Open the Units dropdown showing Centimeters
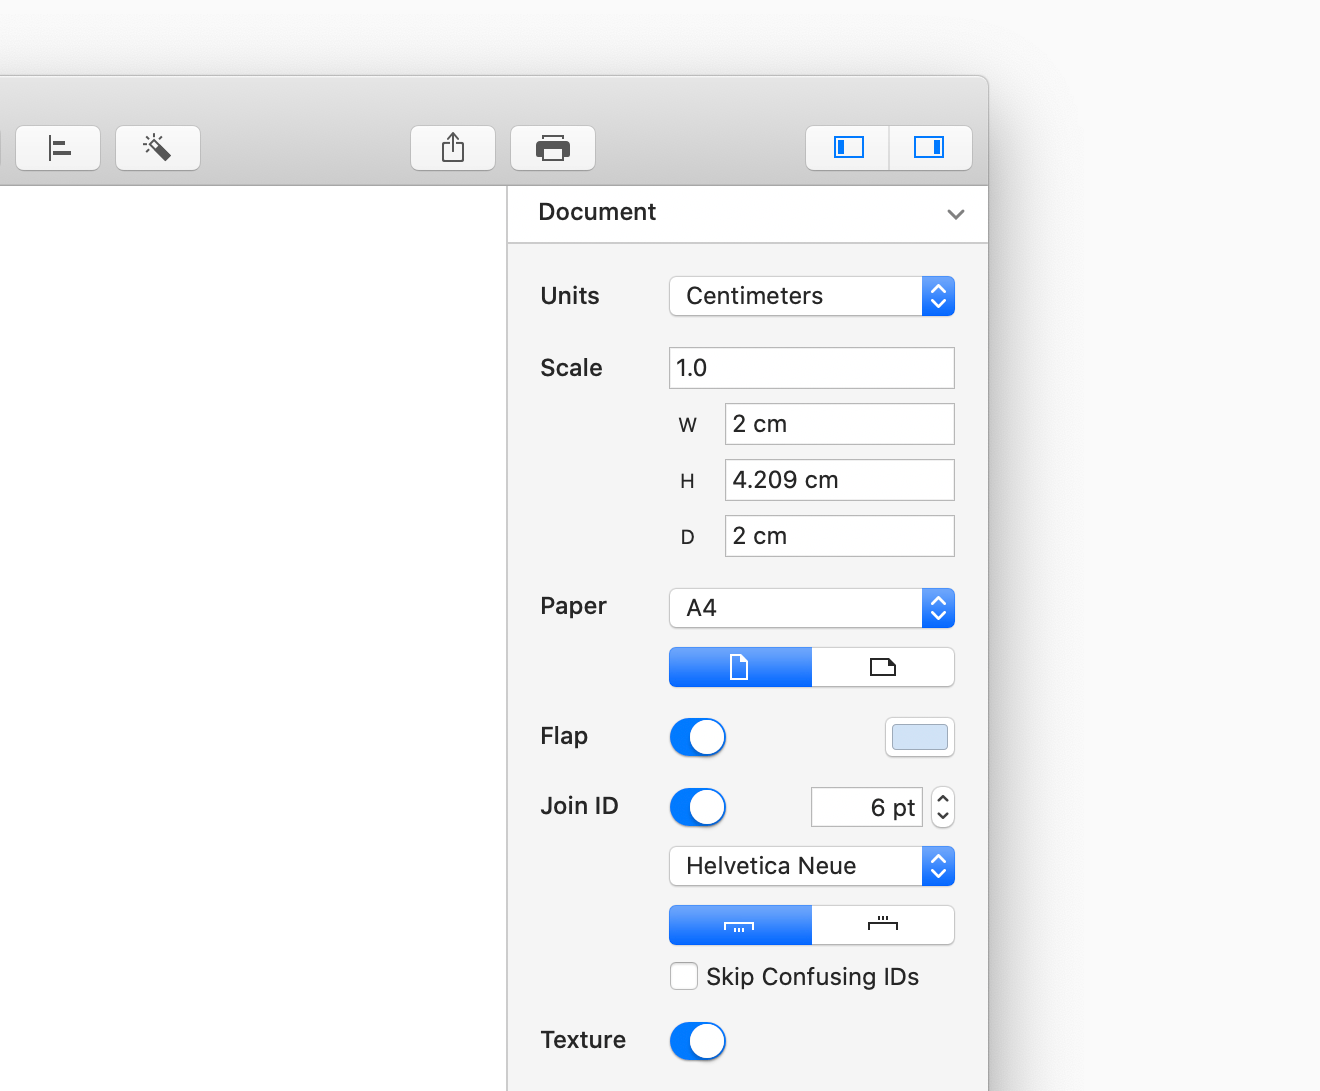1320x1091 pixels. (812, 296)
